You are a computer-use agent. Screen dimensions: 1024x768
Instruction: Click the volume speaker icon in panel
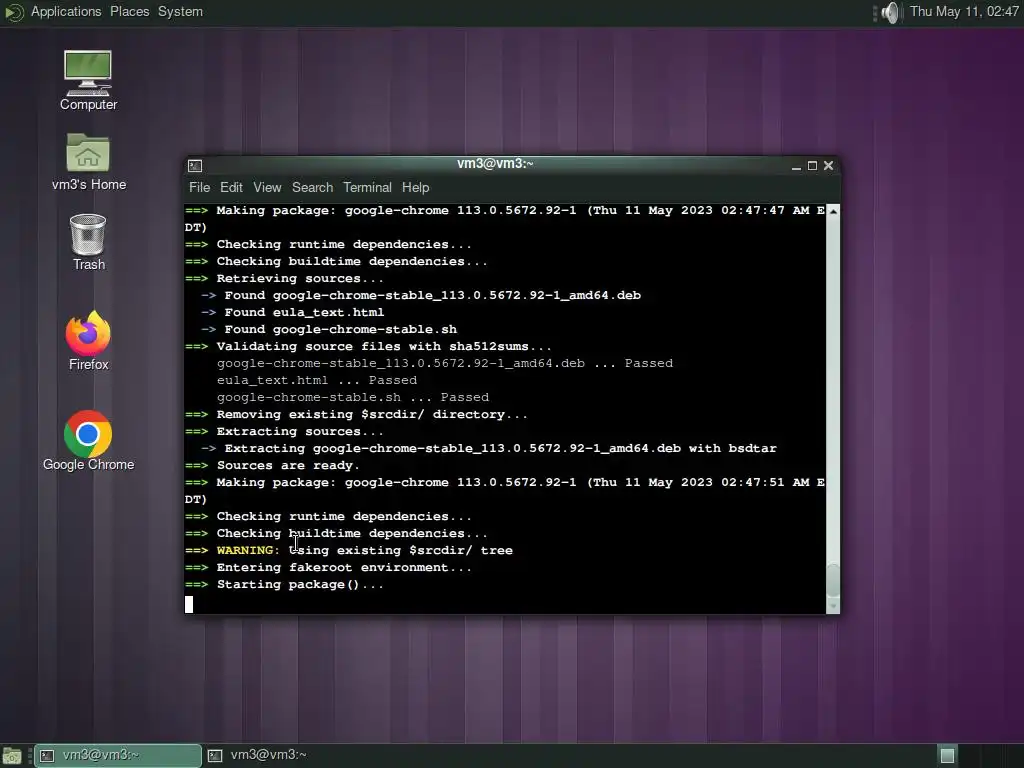tap(890, 12)
